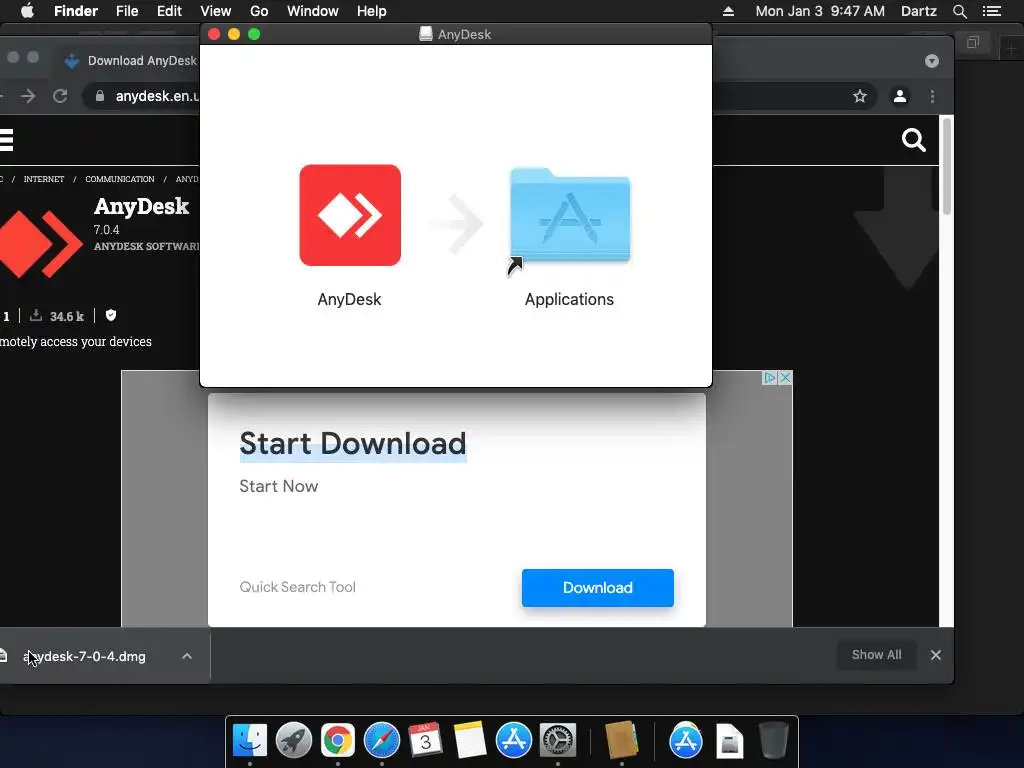Open Notification Center list icon
This screenshot has width=1024, height=768.
click(992, 11)
